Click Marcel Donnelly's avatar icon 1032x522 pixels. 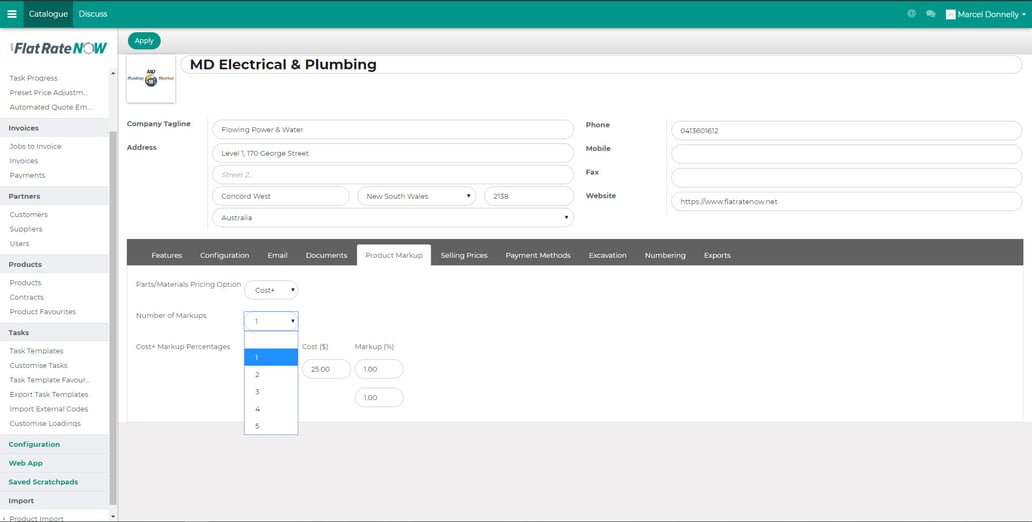(950, 14)
